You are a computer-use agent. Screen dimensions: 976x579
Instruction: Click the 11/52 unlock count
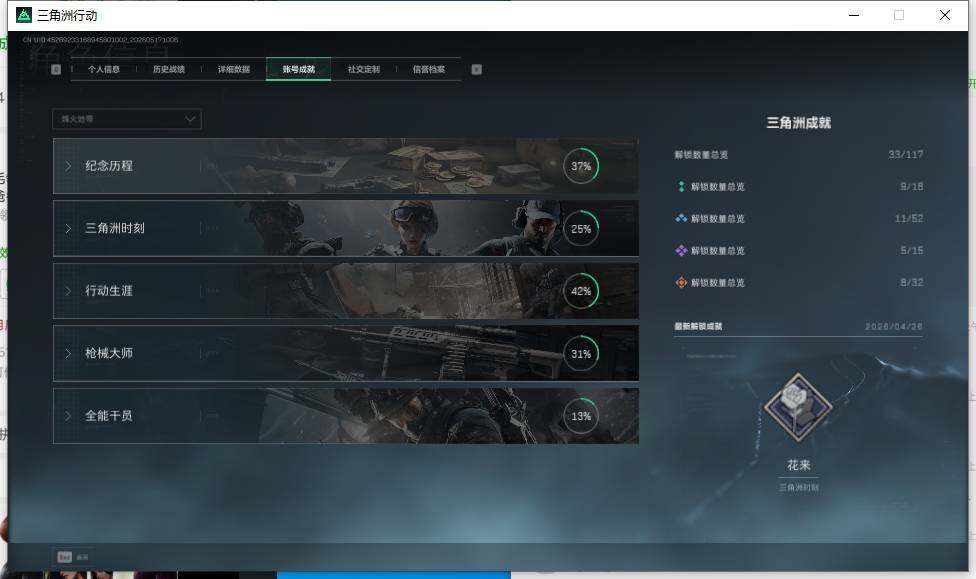tap(909, 218)
